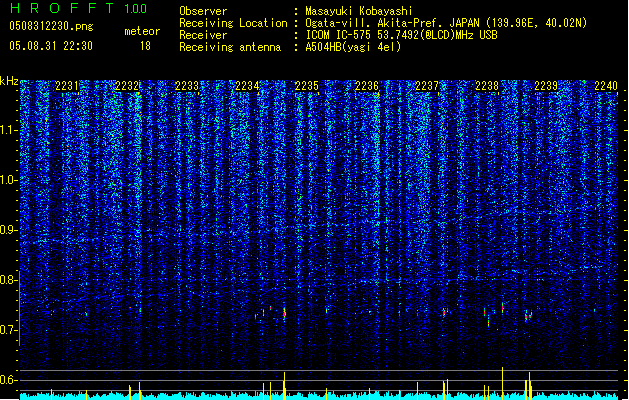Click the ICOM IC-575 receiver text
Viewport: 629px width, 400px height.
(401, 35)
